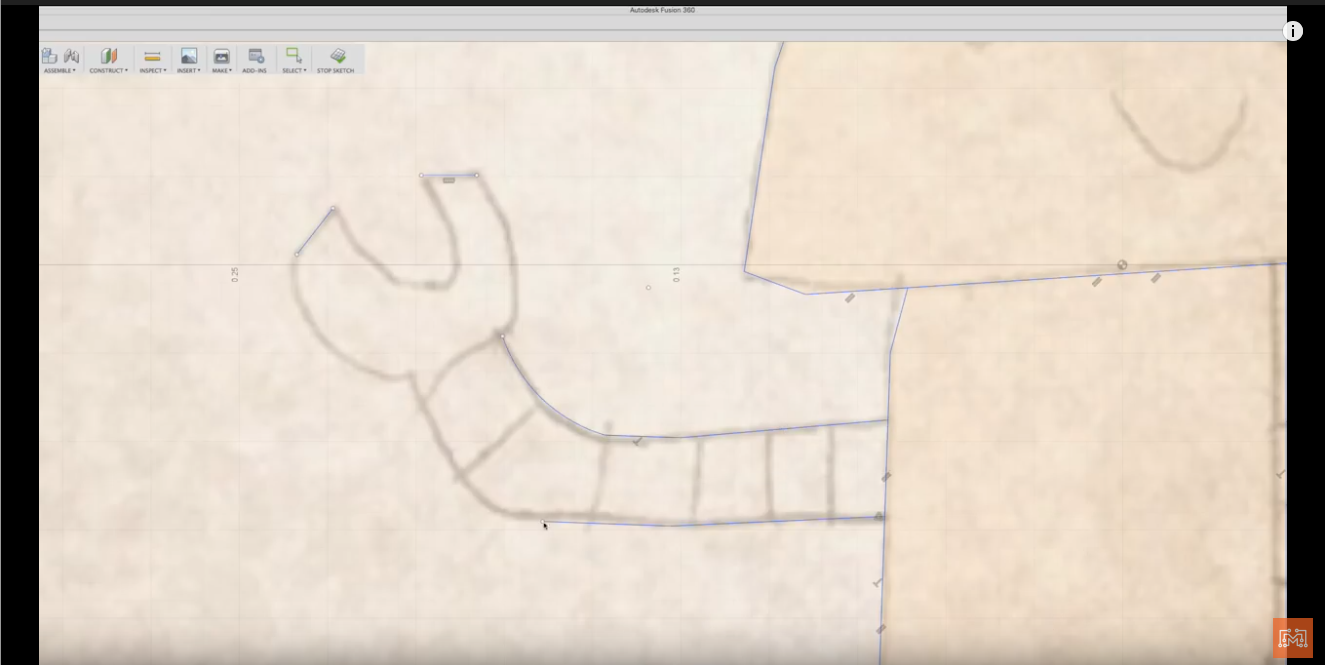Open the Make menu

point(230,70)
